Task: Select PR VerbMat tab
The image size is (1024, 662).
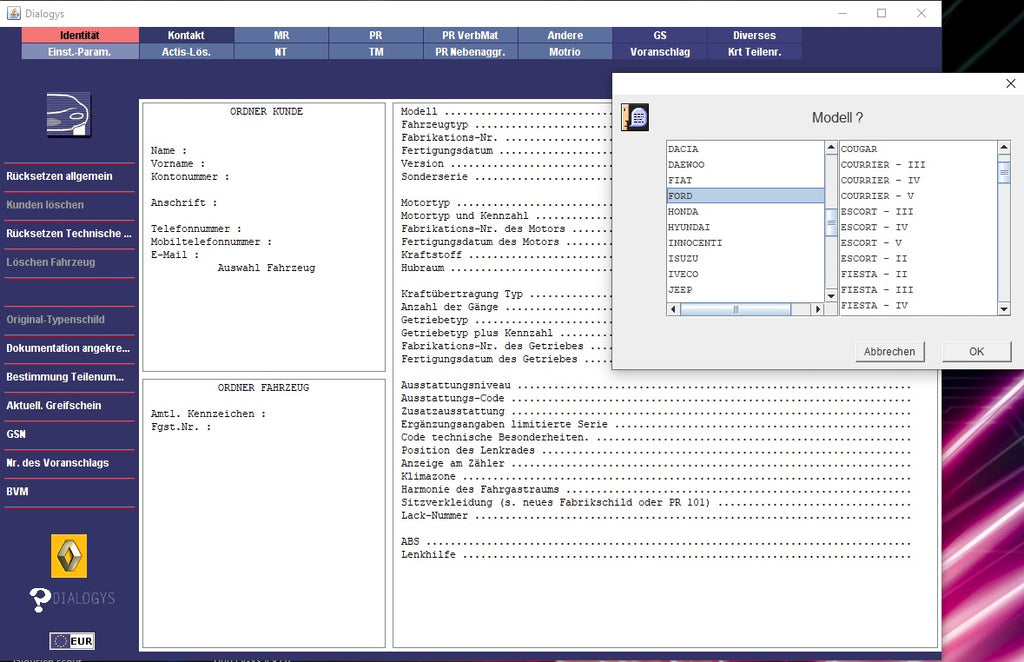Action: 470,35
